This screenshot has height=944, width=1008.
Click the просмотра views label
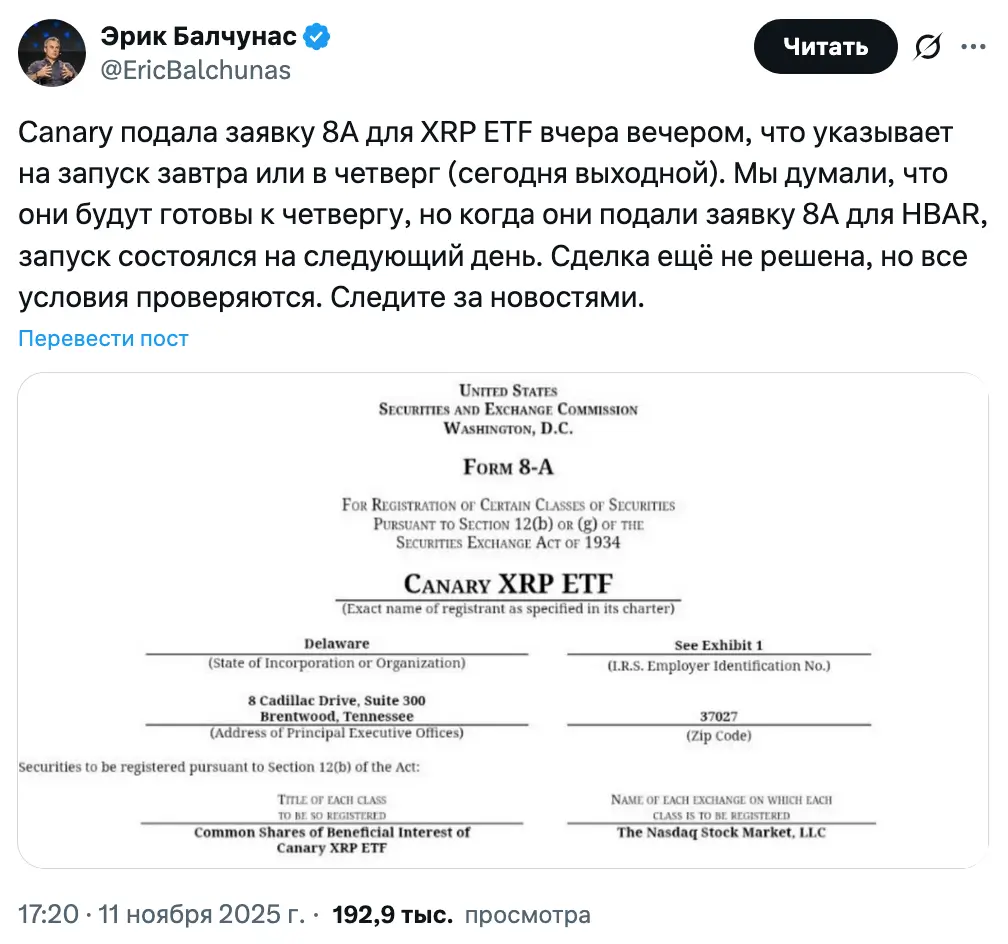pyautogui.click(x=528, y=914)
